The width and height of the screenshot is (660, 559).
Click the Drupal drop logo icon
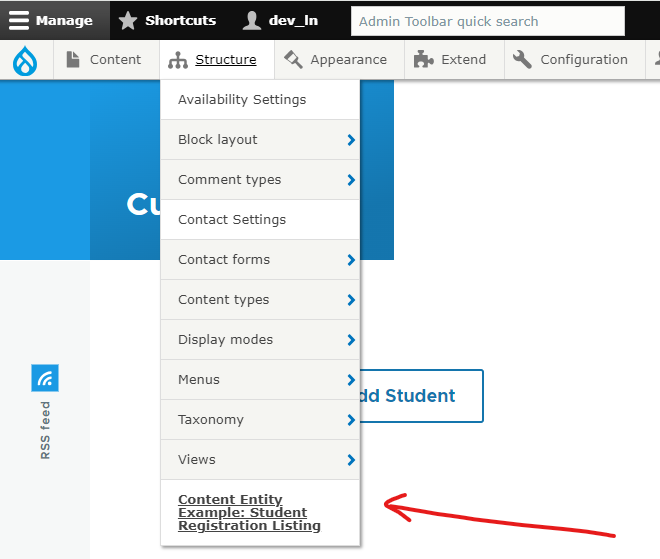(25, 61)
